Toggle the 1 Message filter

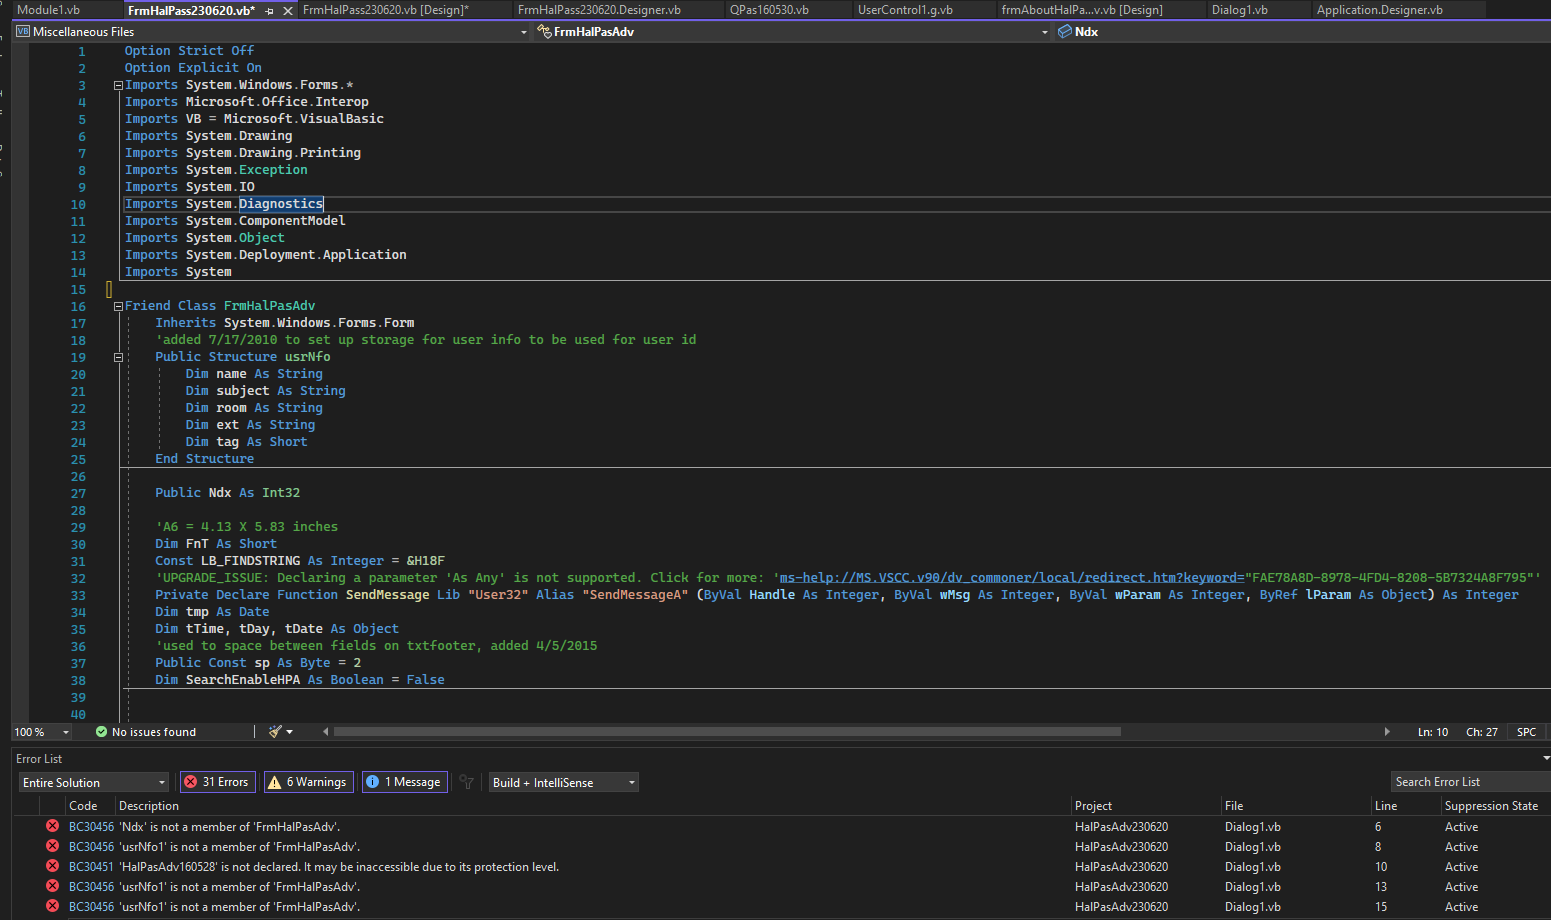coord(404,782)
